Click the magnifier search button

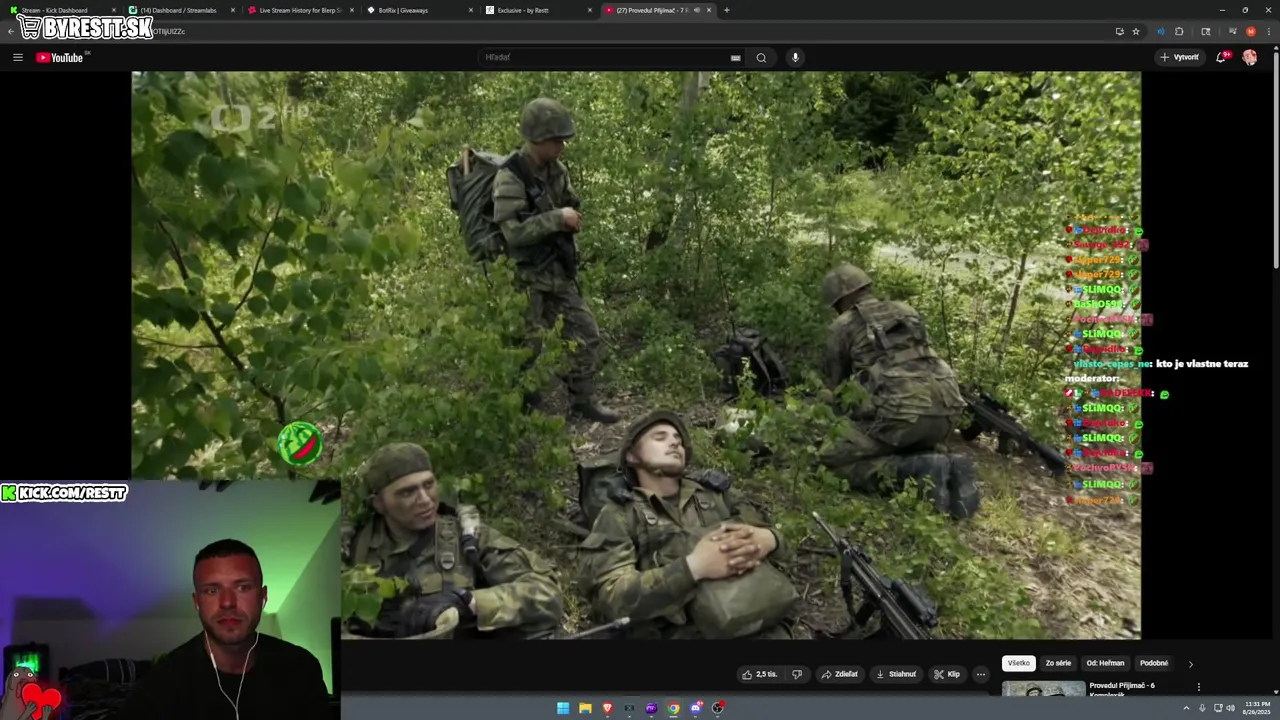[761, 57]
